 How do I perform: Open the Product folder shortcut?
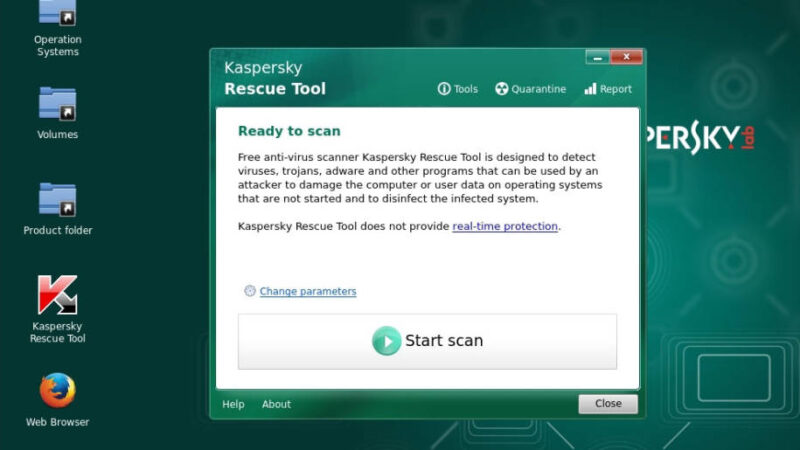coord(57,200)
